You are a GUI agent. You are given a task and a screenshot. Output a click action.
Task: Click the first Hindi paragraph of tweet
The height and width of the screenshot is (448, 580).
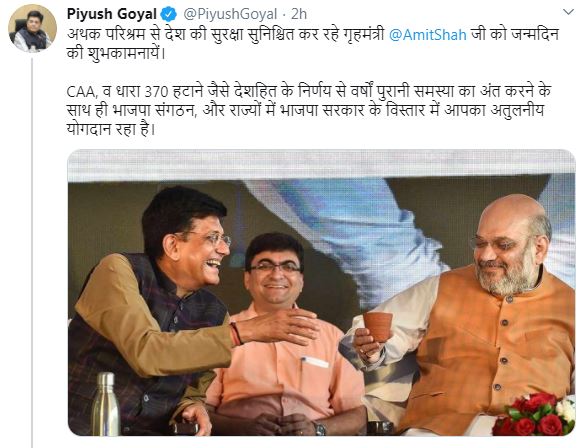(x=313, y=44)
